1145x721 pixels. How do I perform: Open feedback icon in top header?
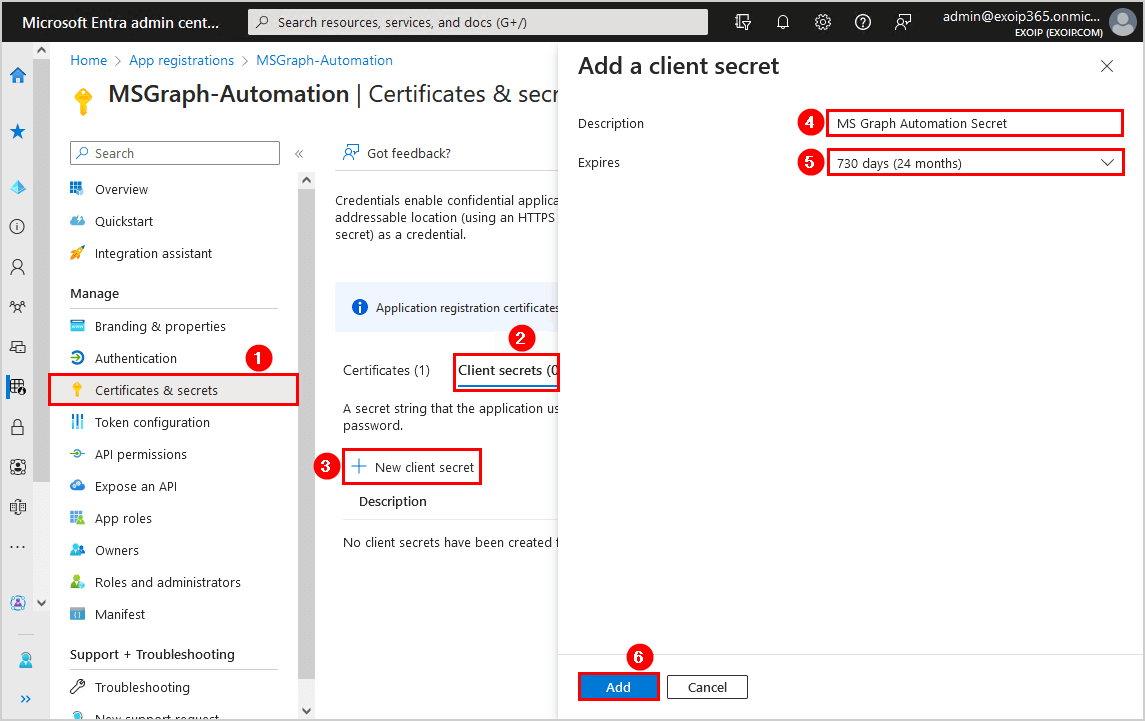click(x=903, y=22)
